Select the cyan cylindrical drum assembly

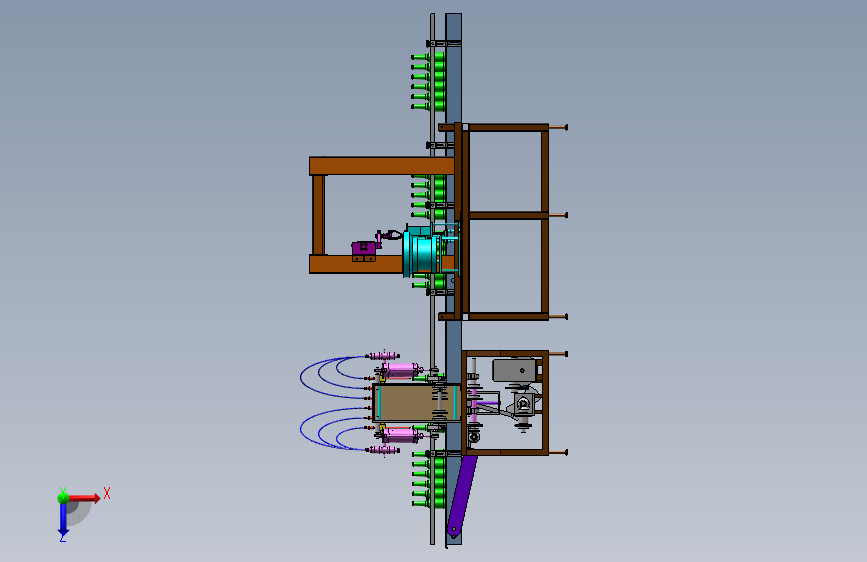[422, 252]
